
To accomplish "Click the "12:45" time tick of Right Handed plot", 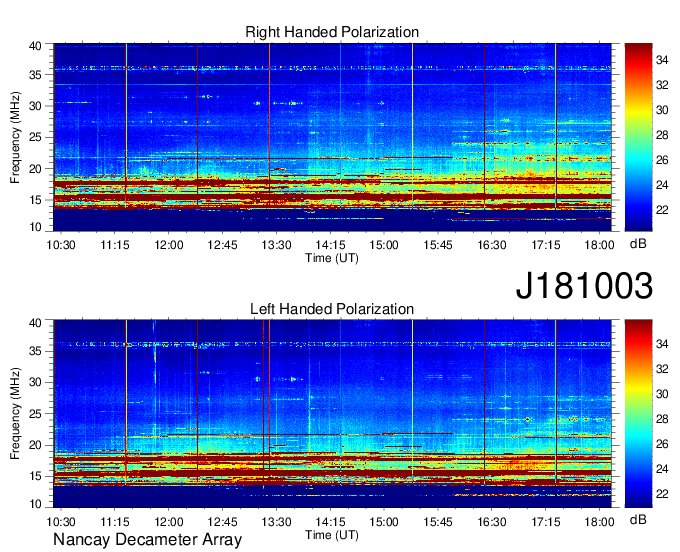I will point(222,245).
